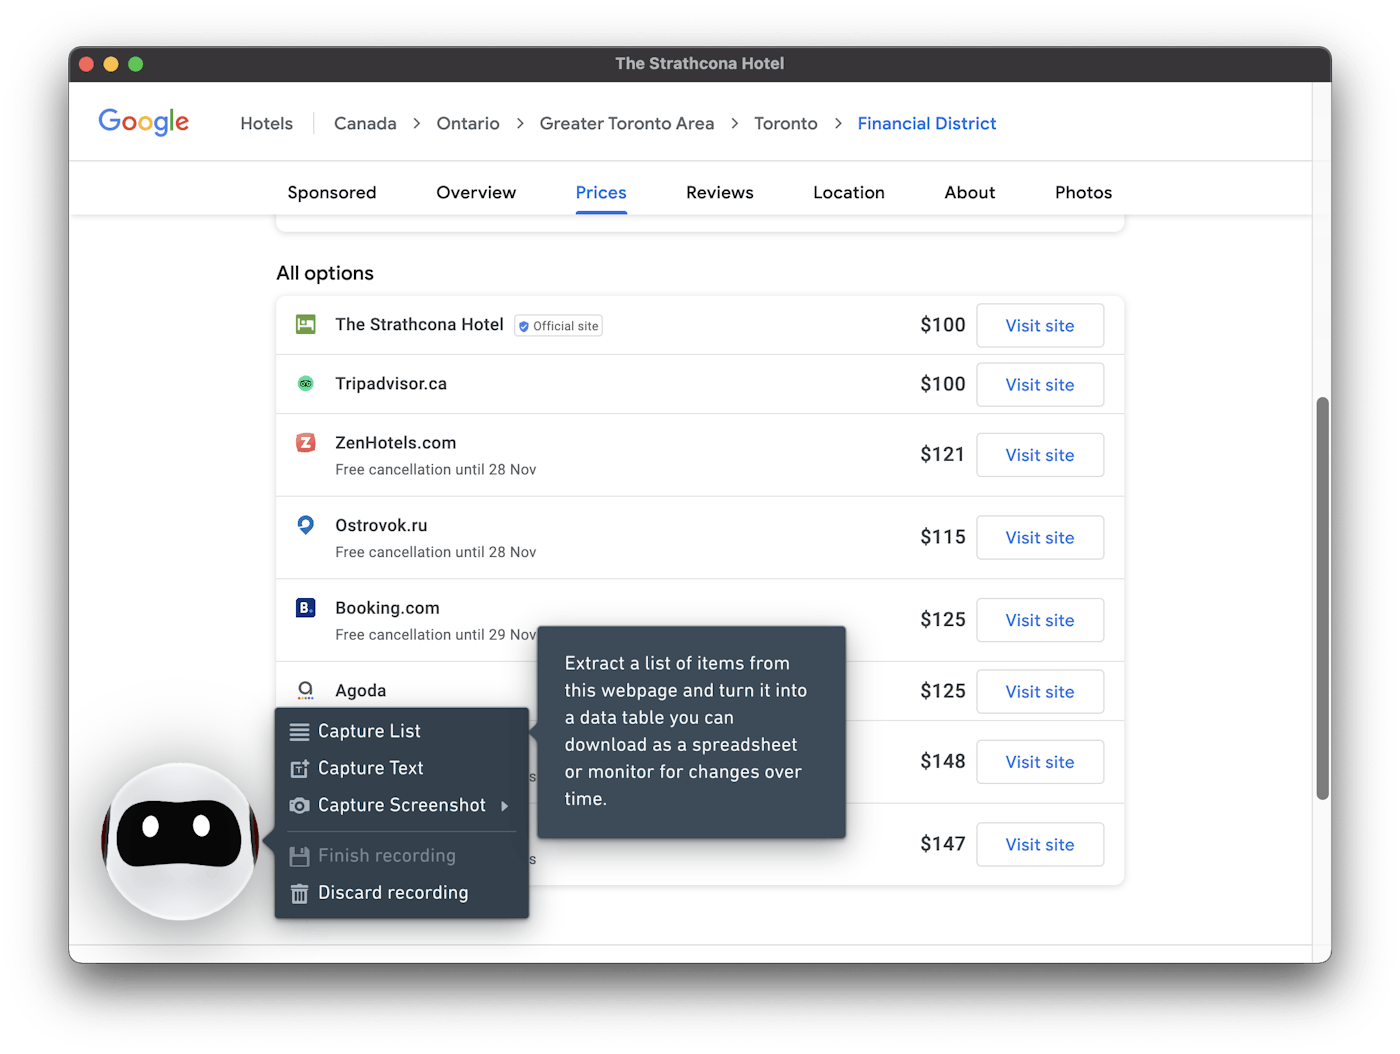
Task: Click the $147 price
Action: point(943,844)
